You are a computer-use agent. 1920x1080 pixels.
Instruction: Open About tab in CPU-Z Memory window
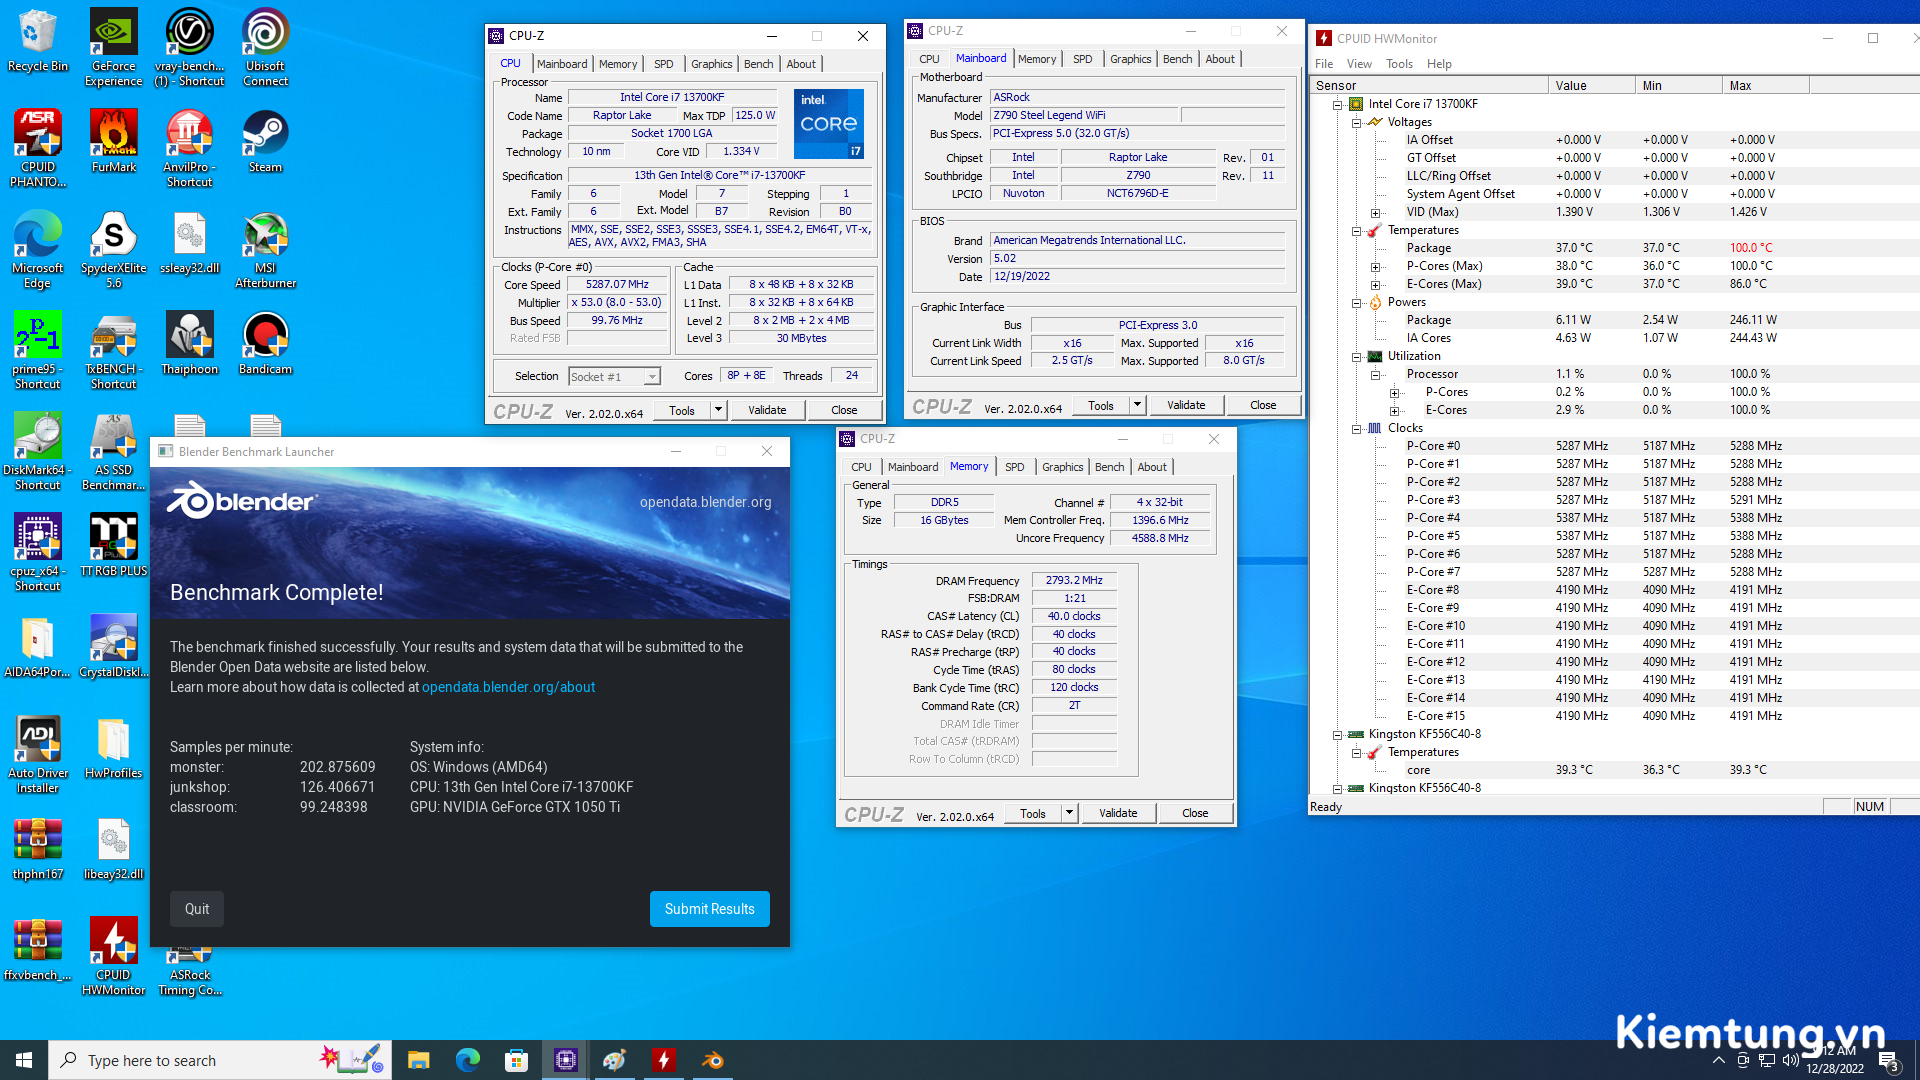(1152, 467)
